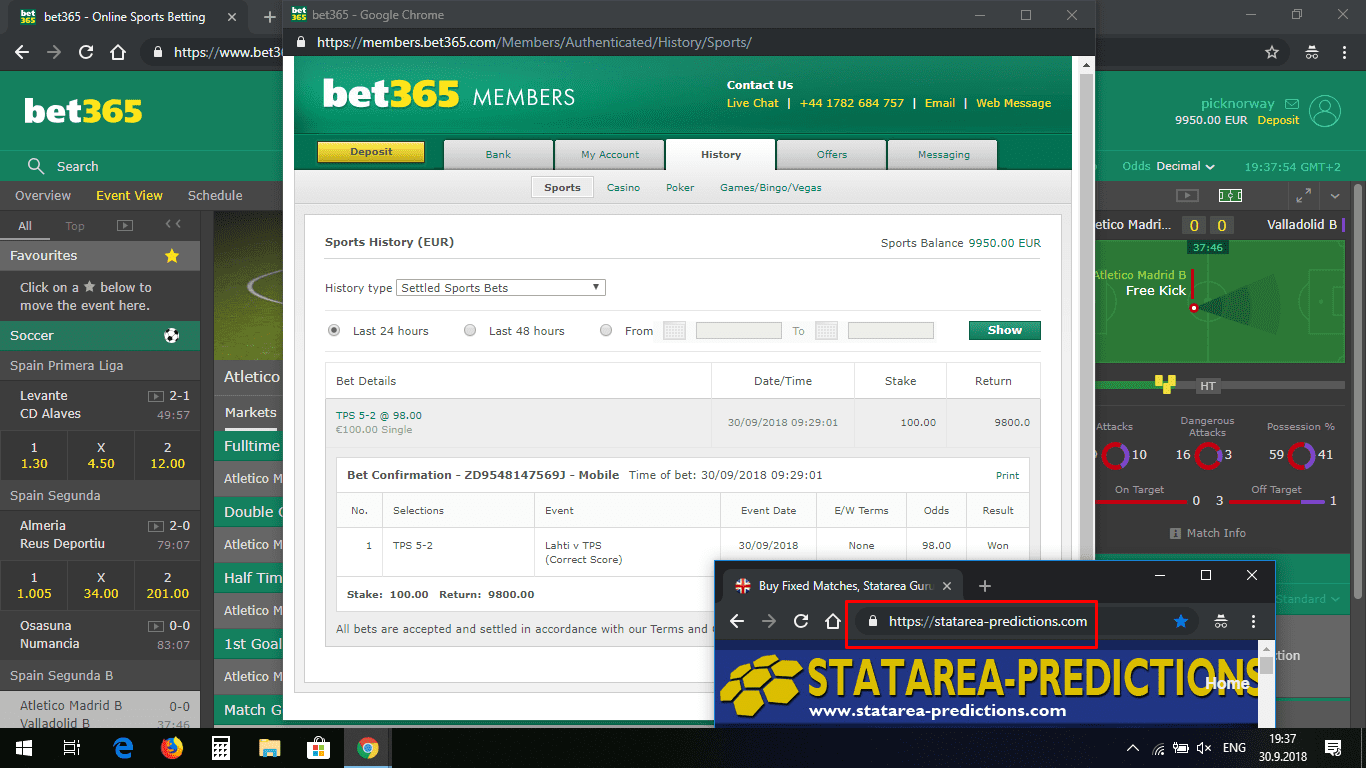
Task: Select the Last 48 hours radio button
Action: 470,331
